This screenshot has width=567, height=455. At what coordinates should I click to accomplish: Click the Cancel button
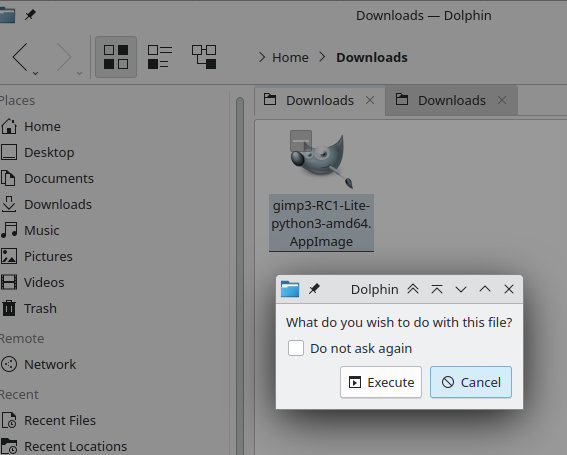(471, 382)
